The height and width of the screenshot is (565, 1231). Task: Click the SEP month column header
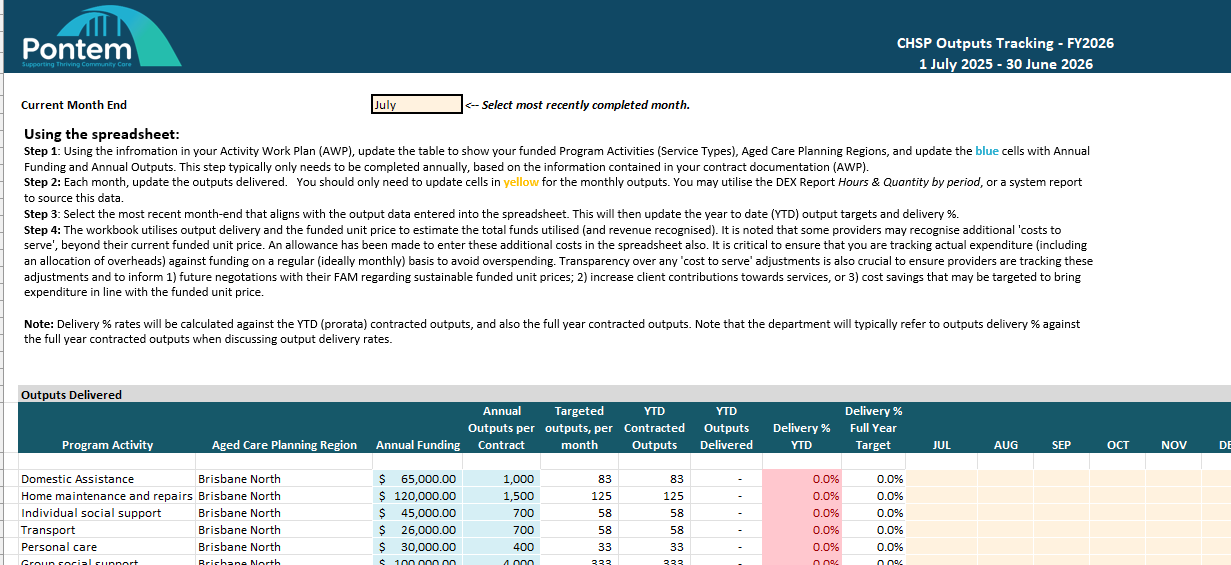point(1061,445)
